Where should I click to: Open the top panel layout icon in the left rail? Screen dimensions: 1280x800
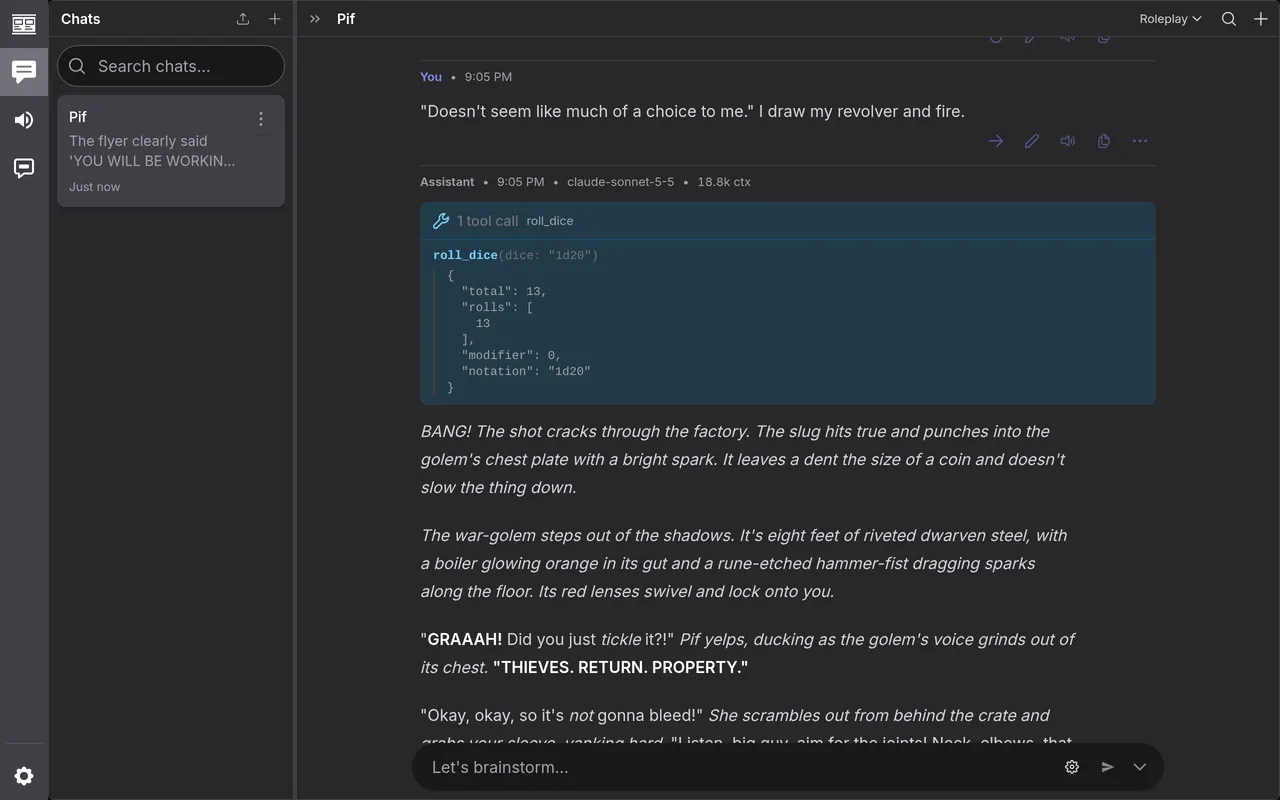(x=24, y=24)
